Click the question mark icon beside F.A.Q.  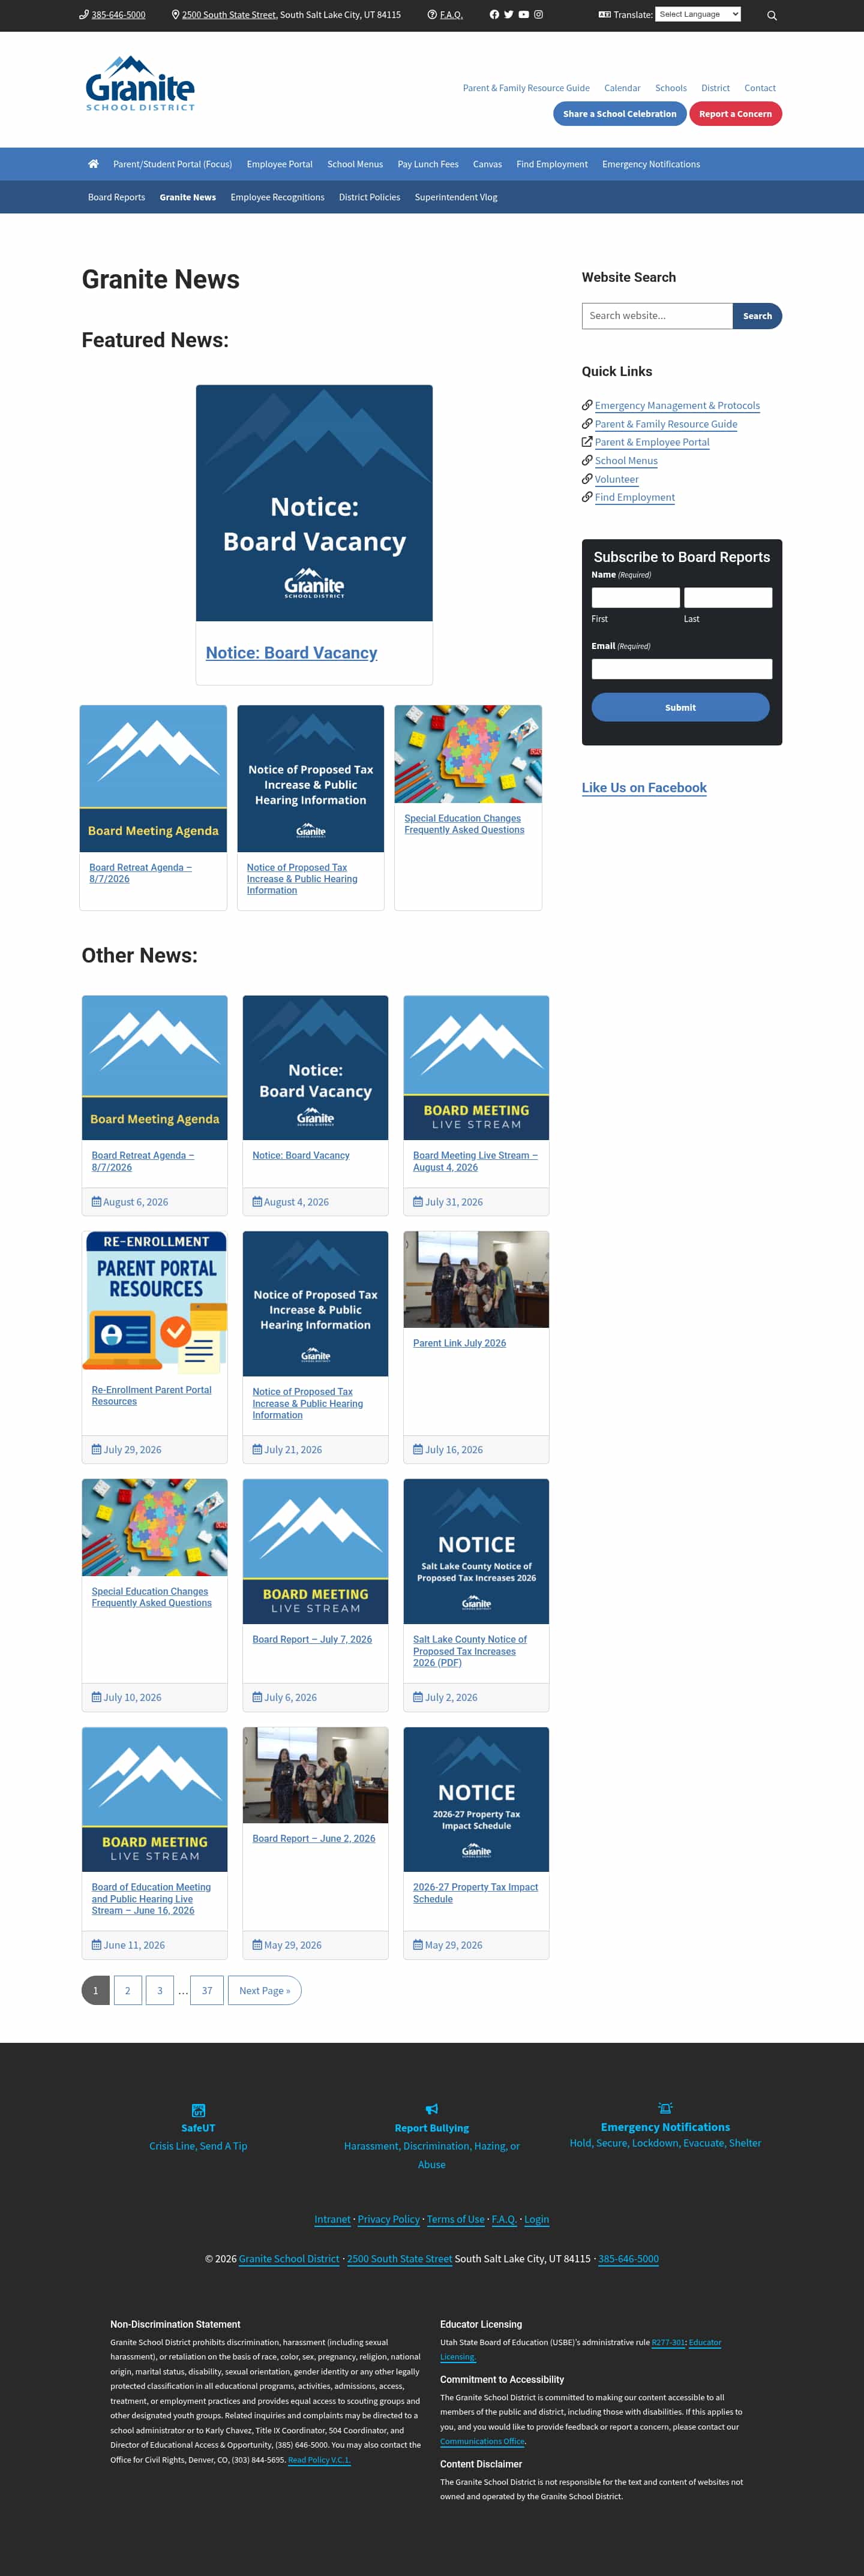[x=432, y=15]
